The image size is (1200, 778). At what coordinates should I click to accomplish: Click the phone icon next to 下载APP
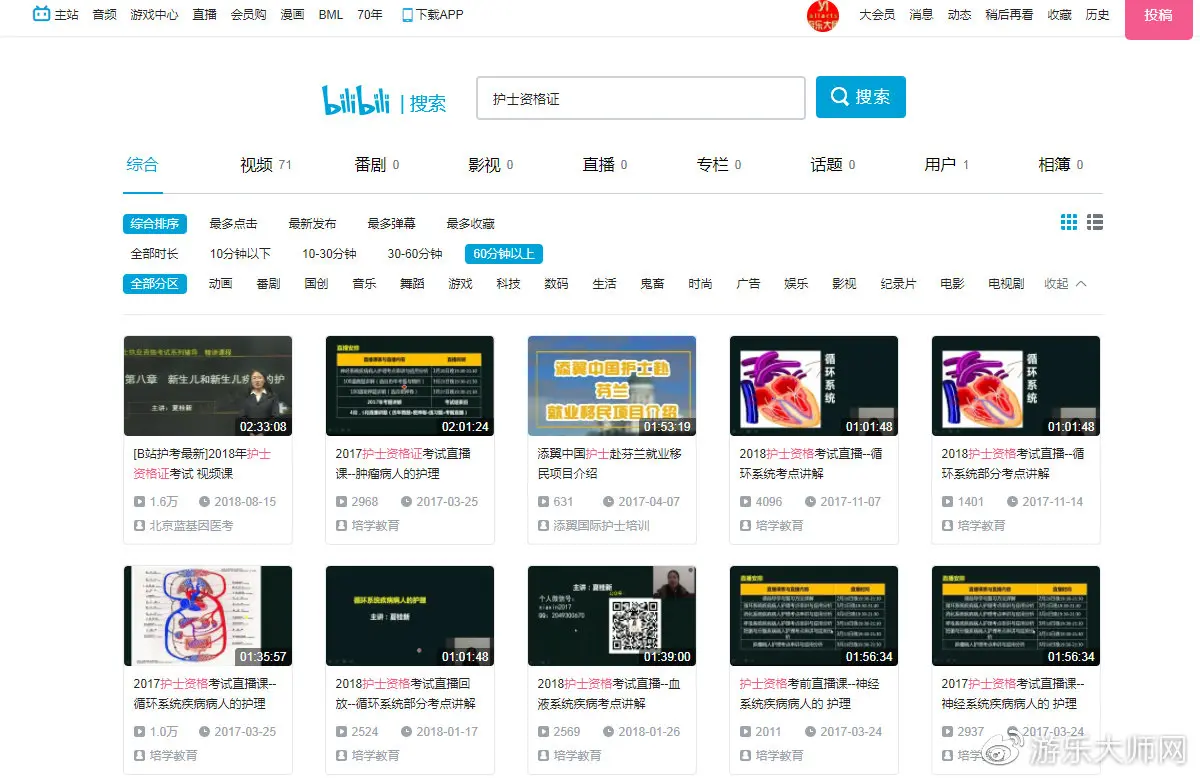click(x=407, y=15)
